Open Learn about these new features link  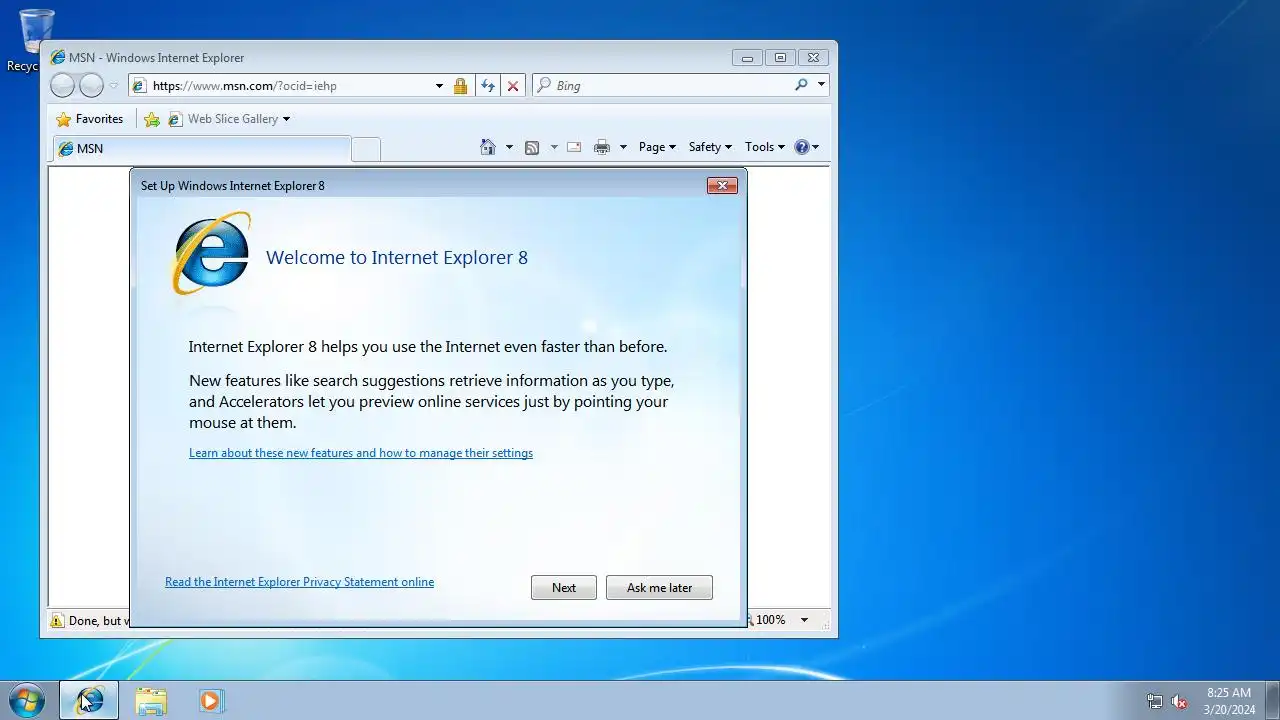[361, 453]
